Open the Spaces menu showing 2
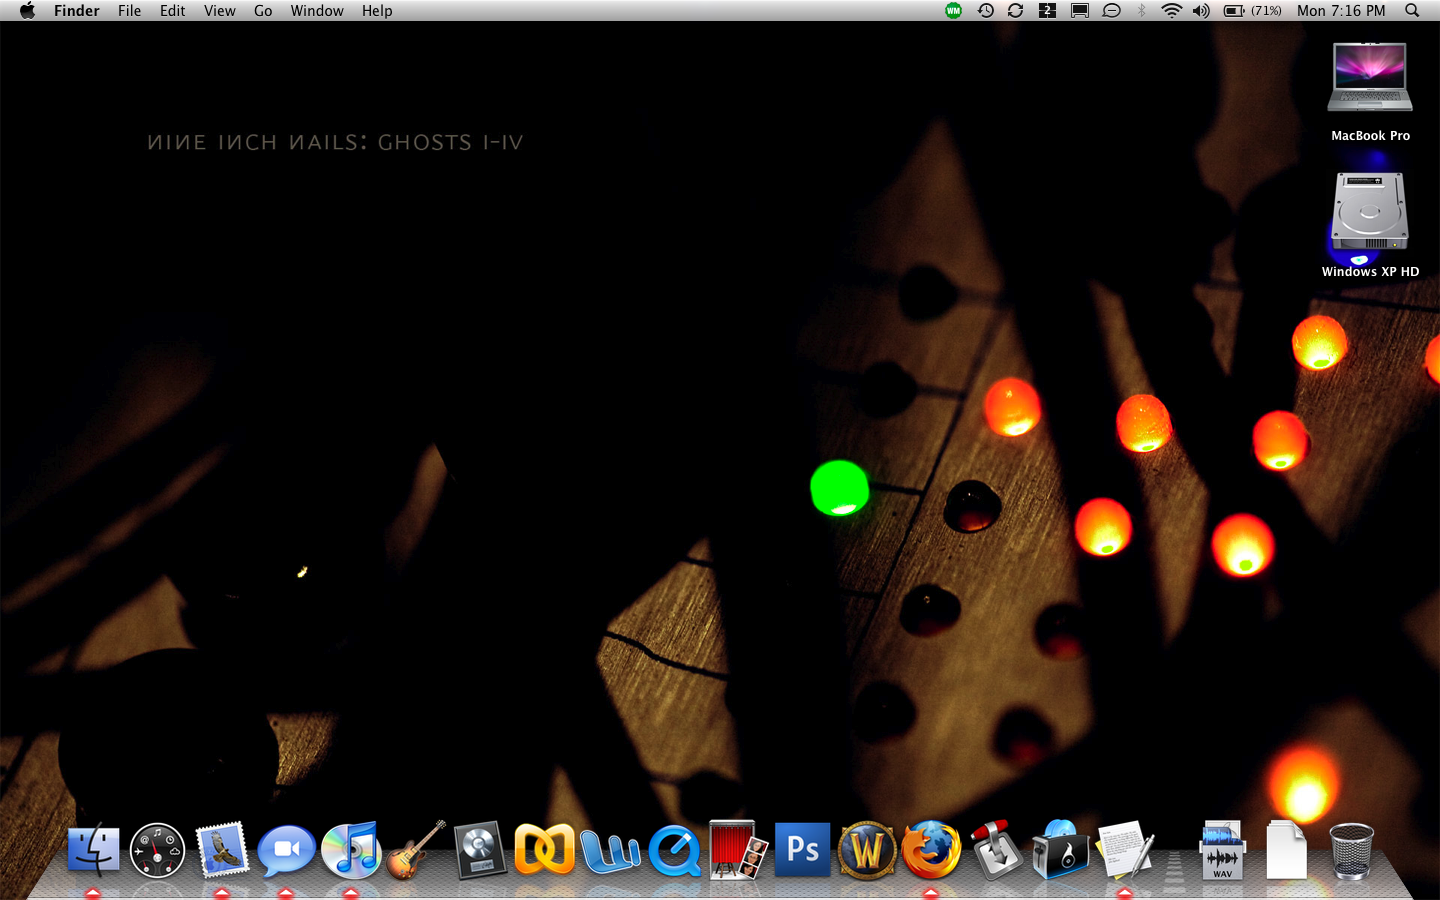 [1047, 10]
